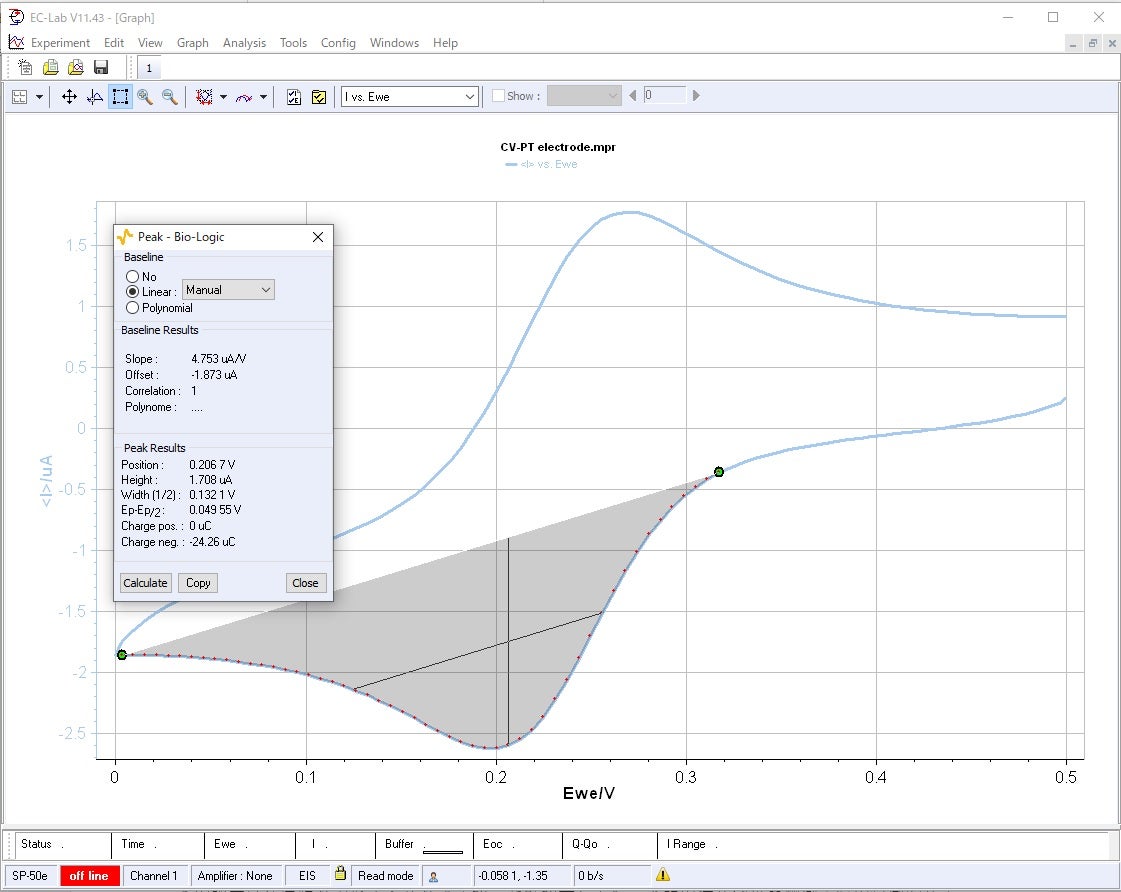Viewport: 1121px width, 892px height.
Task: Click the Calculate button
Action: coord(145,583)
